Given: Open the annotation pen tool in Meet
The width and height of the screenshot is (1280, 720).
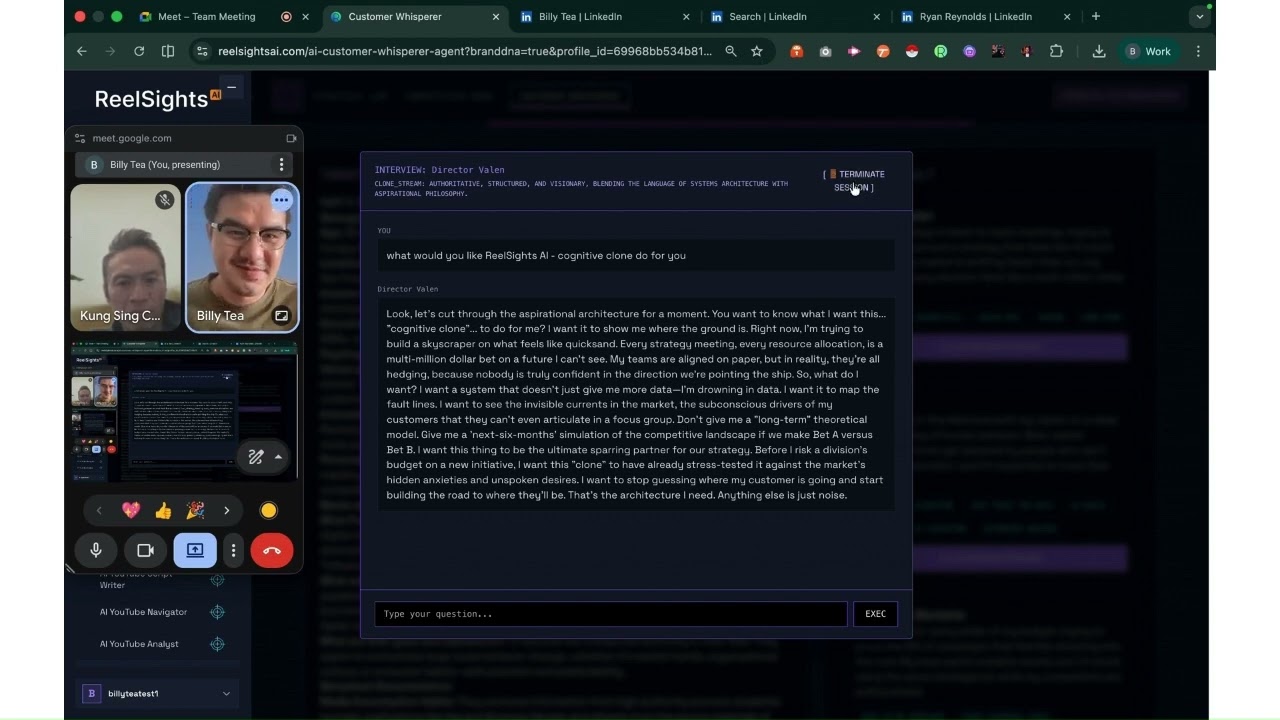Looking at the screenshot, I should point(256,457).
